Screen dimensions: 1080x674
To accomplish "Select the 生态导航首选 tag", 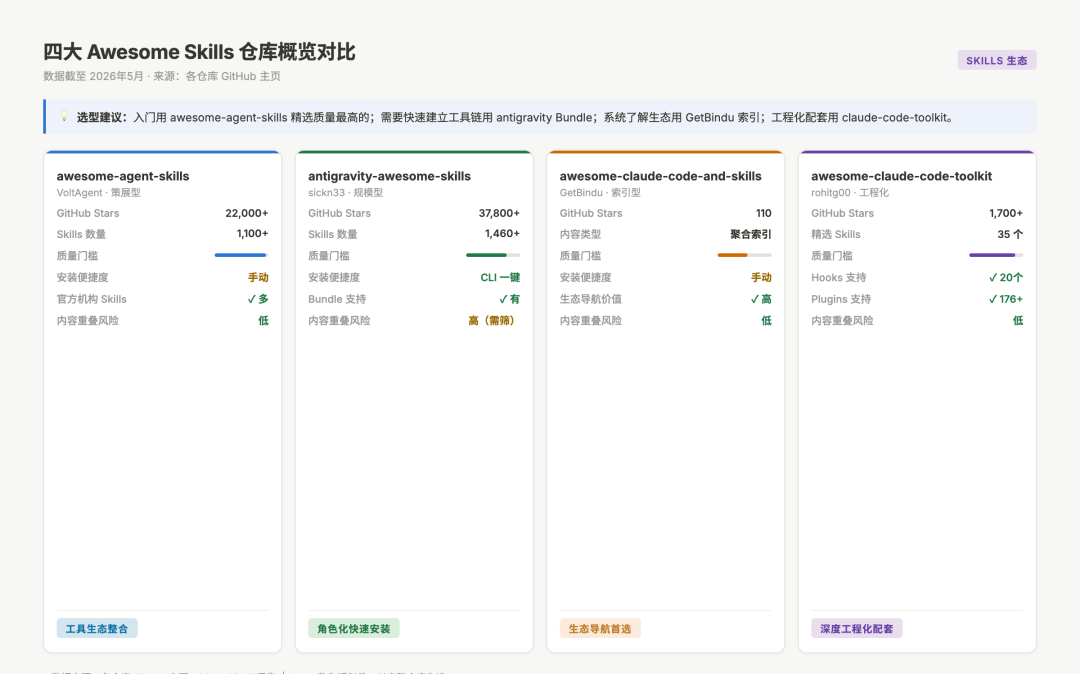I will click(x=600, y=629).
